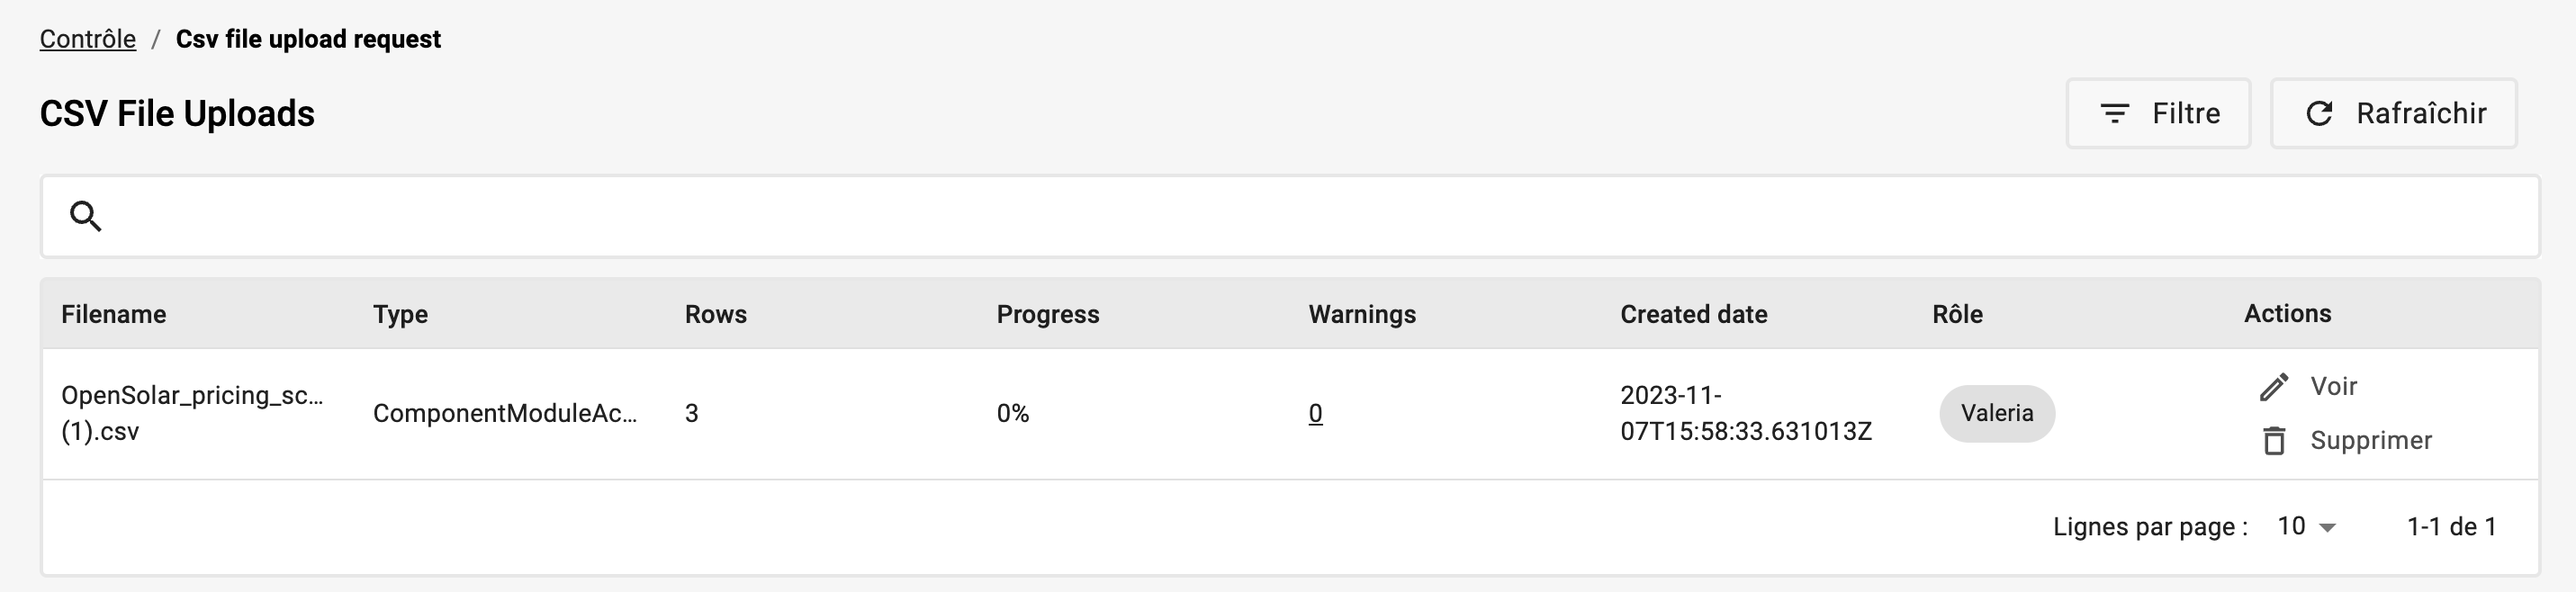Click Supprimer to delete the upload
Viewport: 2576px width, 592px height.
coord(2371,441)
